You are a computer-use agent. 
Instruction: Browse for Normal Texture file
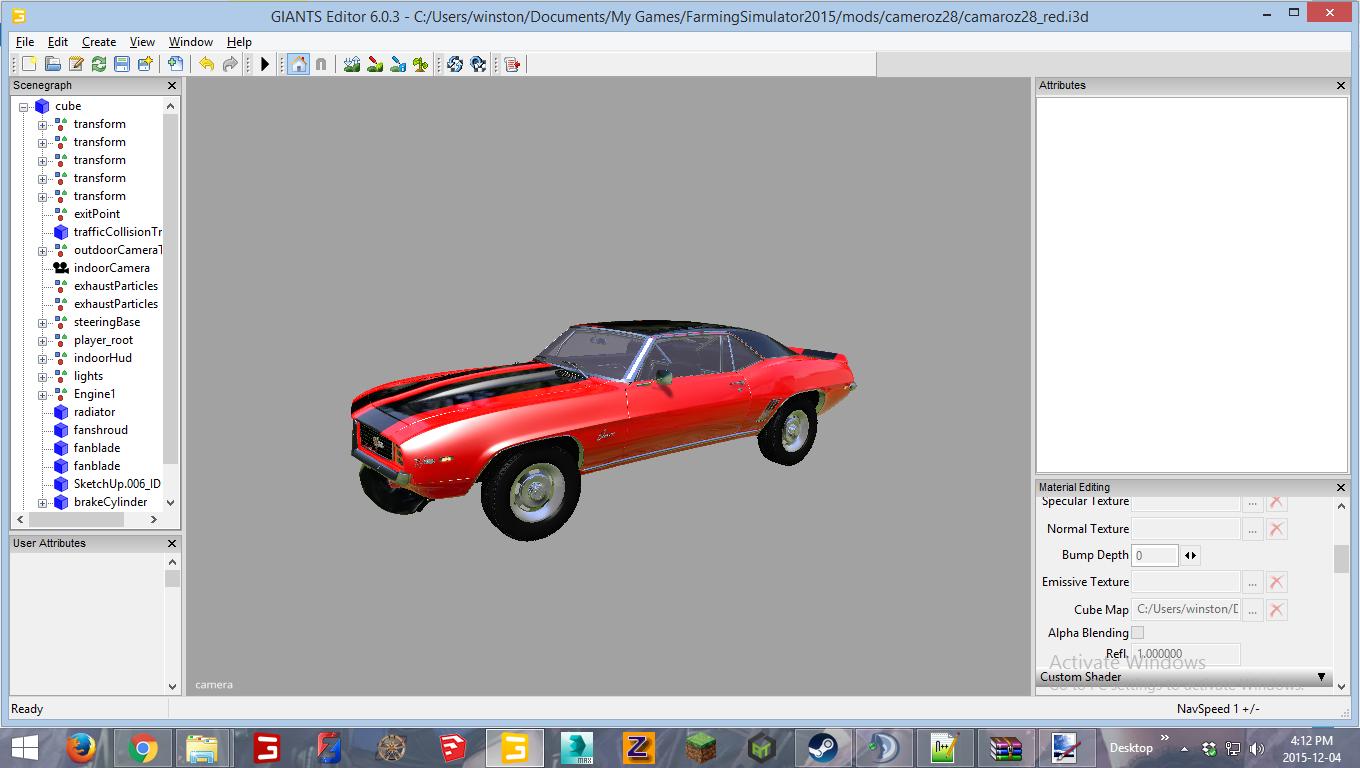(1252, 529)
